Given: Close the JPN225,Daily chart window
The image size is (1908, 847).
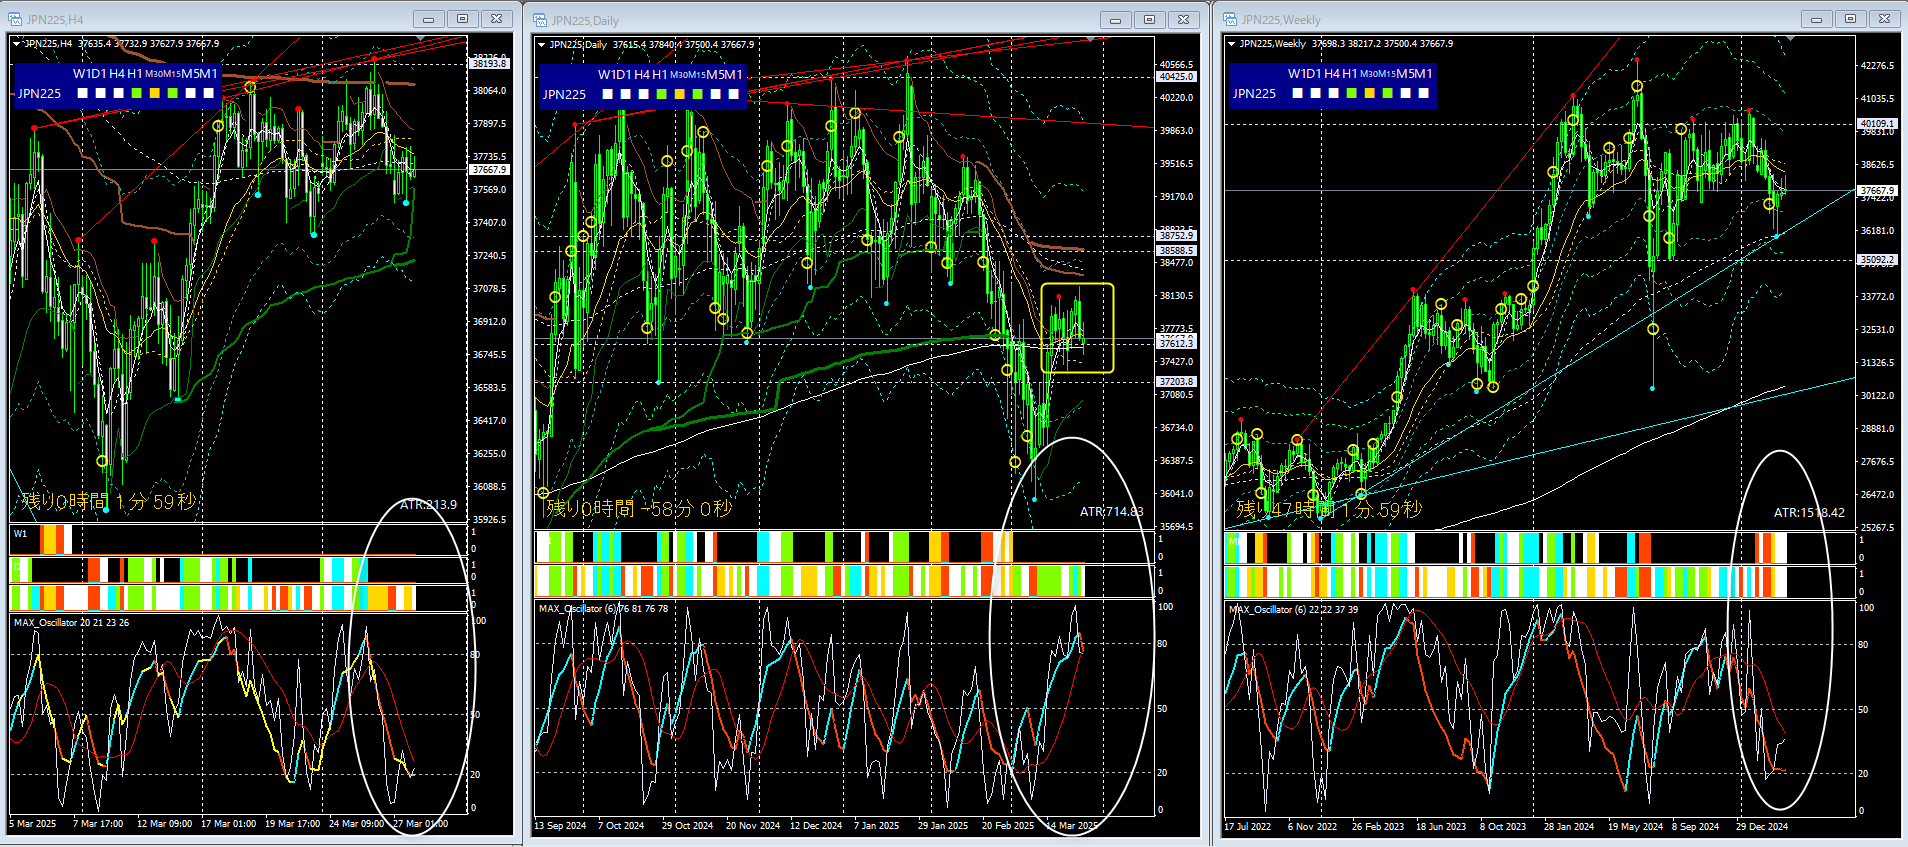Looking at the screenshot, I should click(1183, 20).
